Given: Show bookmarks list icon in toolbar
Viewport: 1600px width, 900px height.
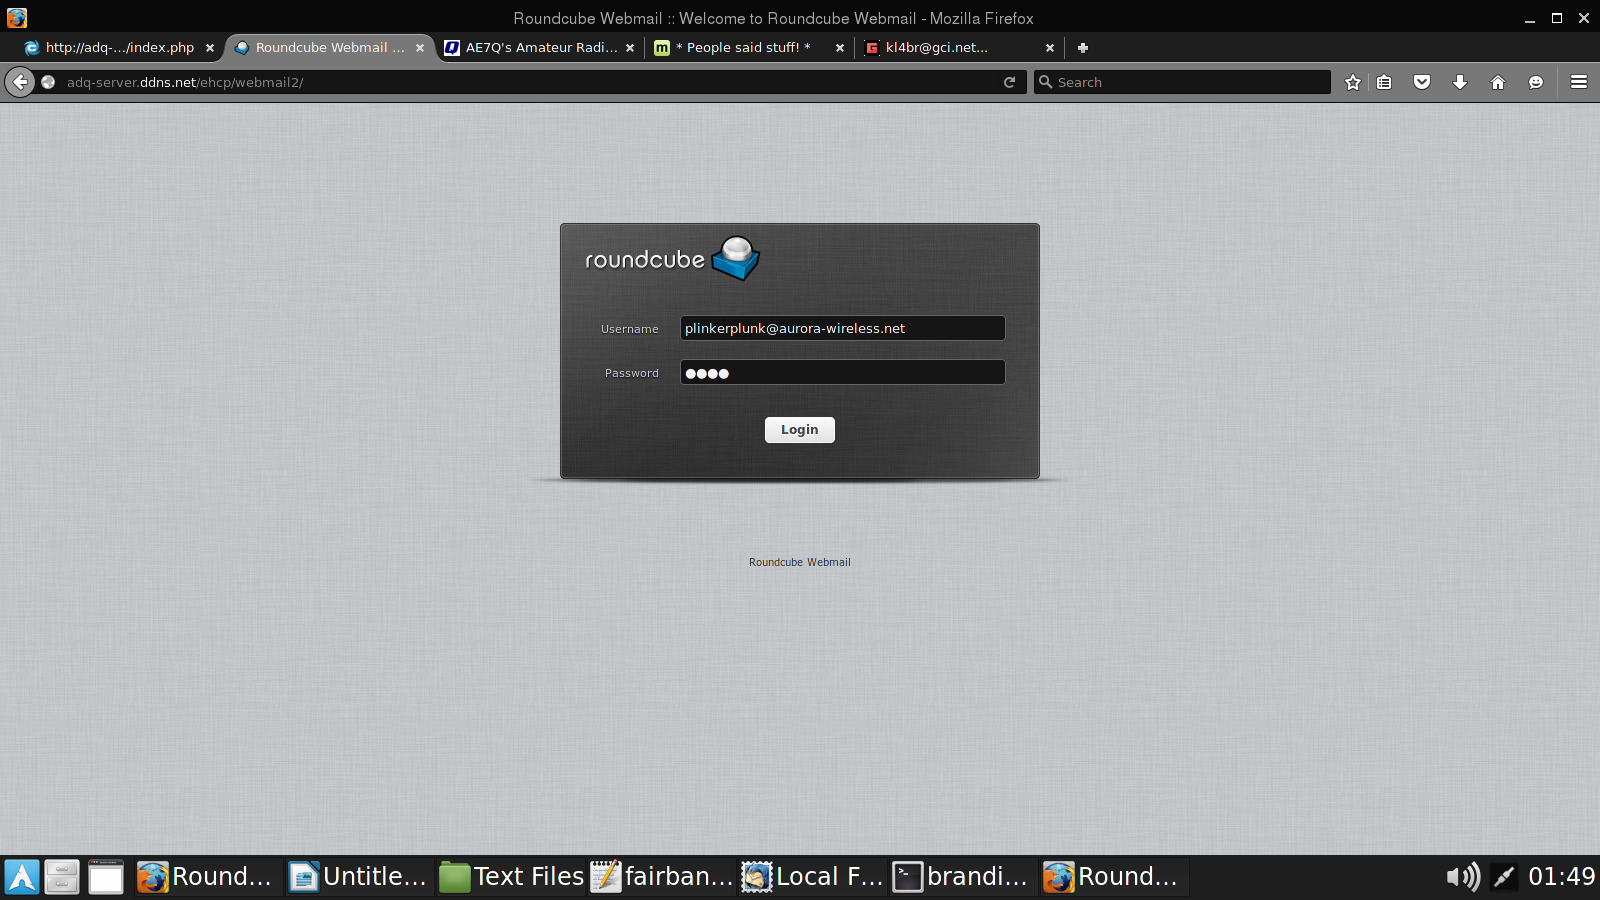Looking at the screenshot, I should pyautogui.click(x=1384, y=82).
